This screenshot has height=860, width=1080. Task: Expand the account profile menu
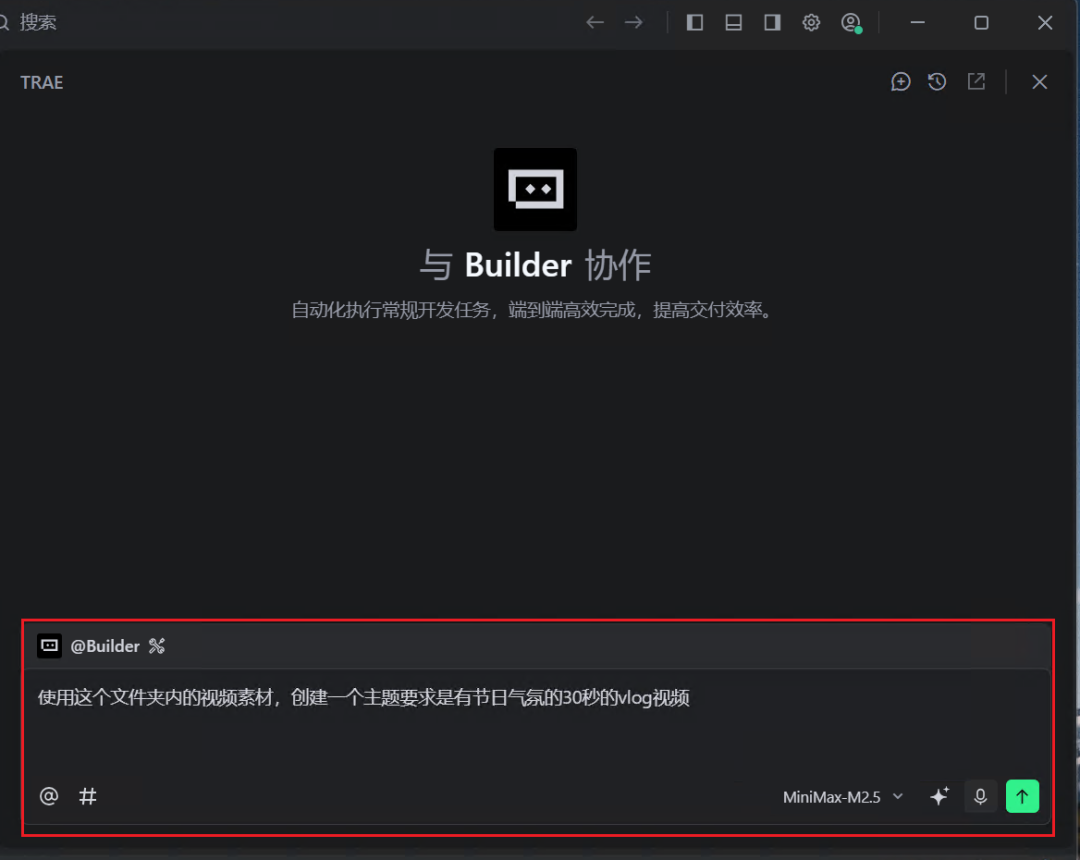(851, 22)
